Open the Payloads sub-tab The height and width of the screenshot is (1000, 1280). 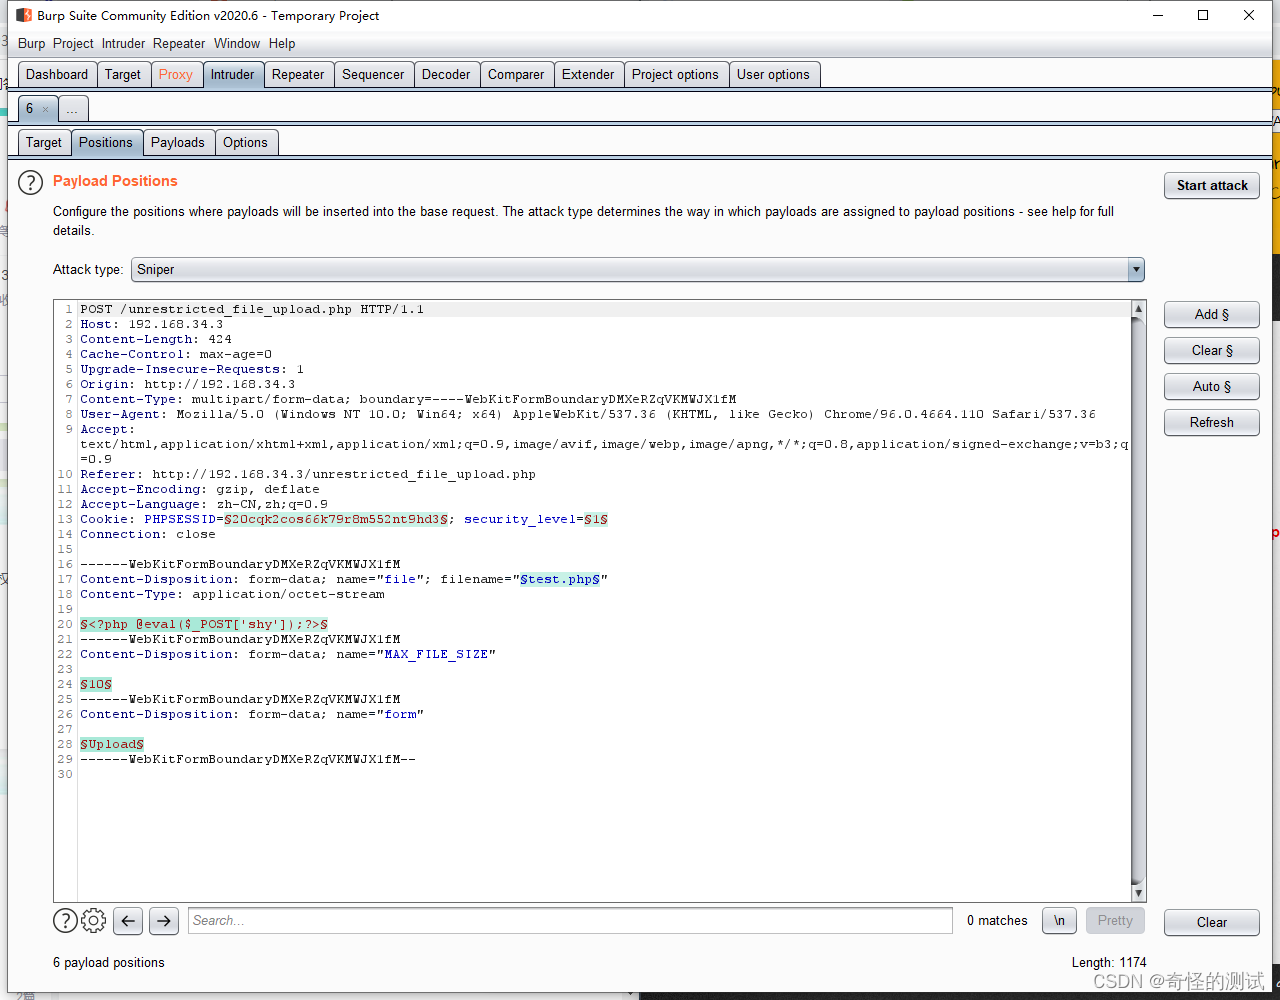[178, 142]
